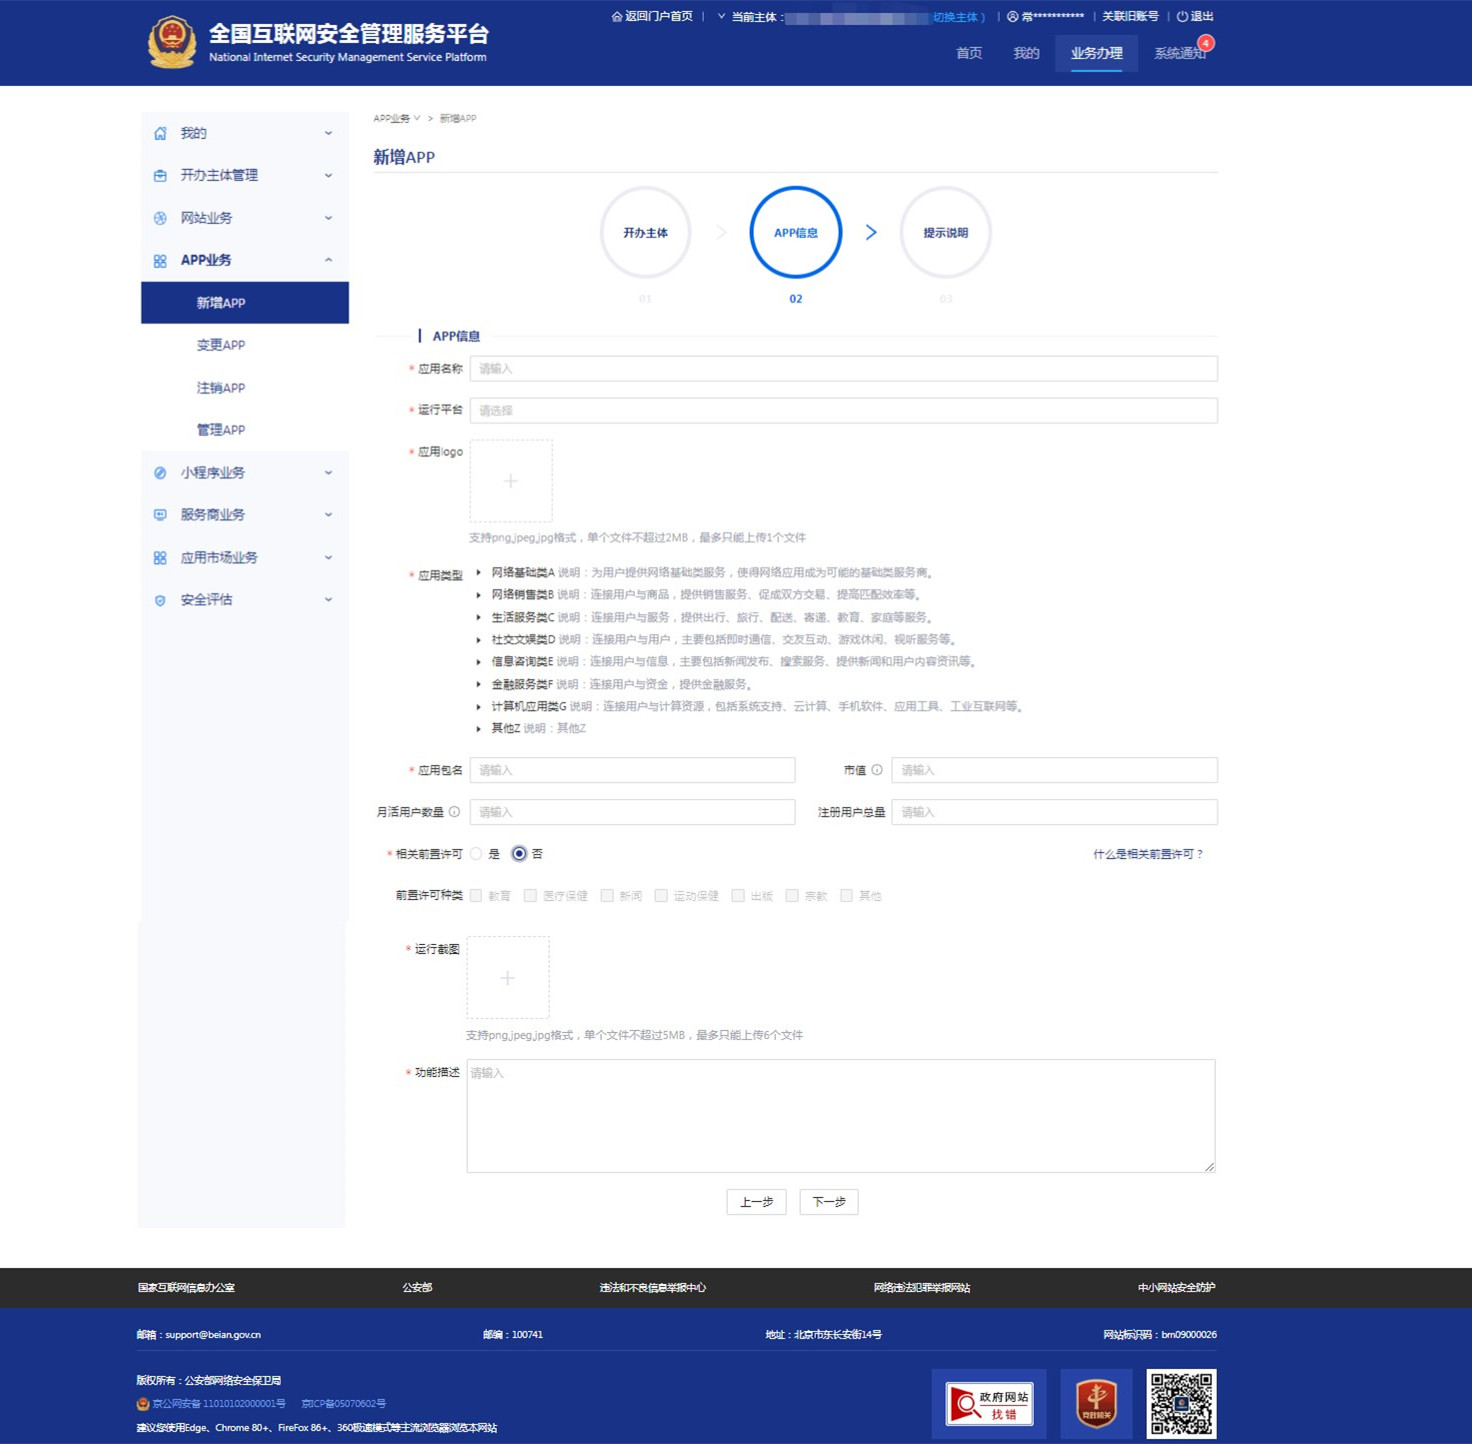Click the 下一步 button
Screen dimensions: 1472x1444
click(x=829, y=1202)
